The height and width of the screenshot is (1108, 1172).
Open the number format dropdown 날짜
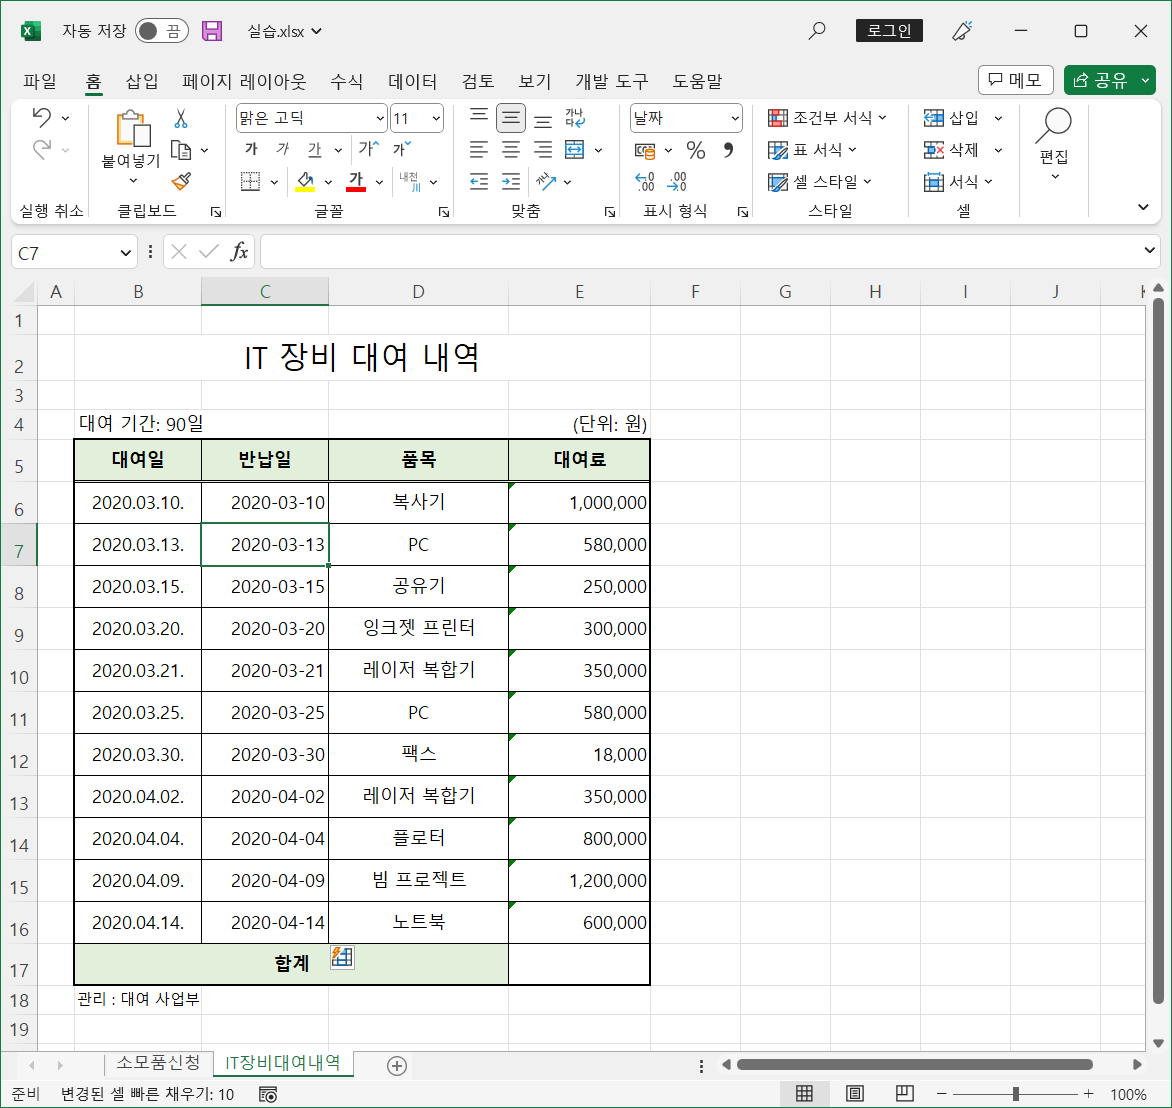coord(735,118)
